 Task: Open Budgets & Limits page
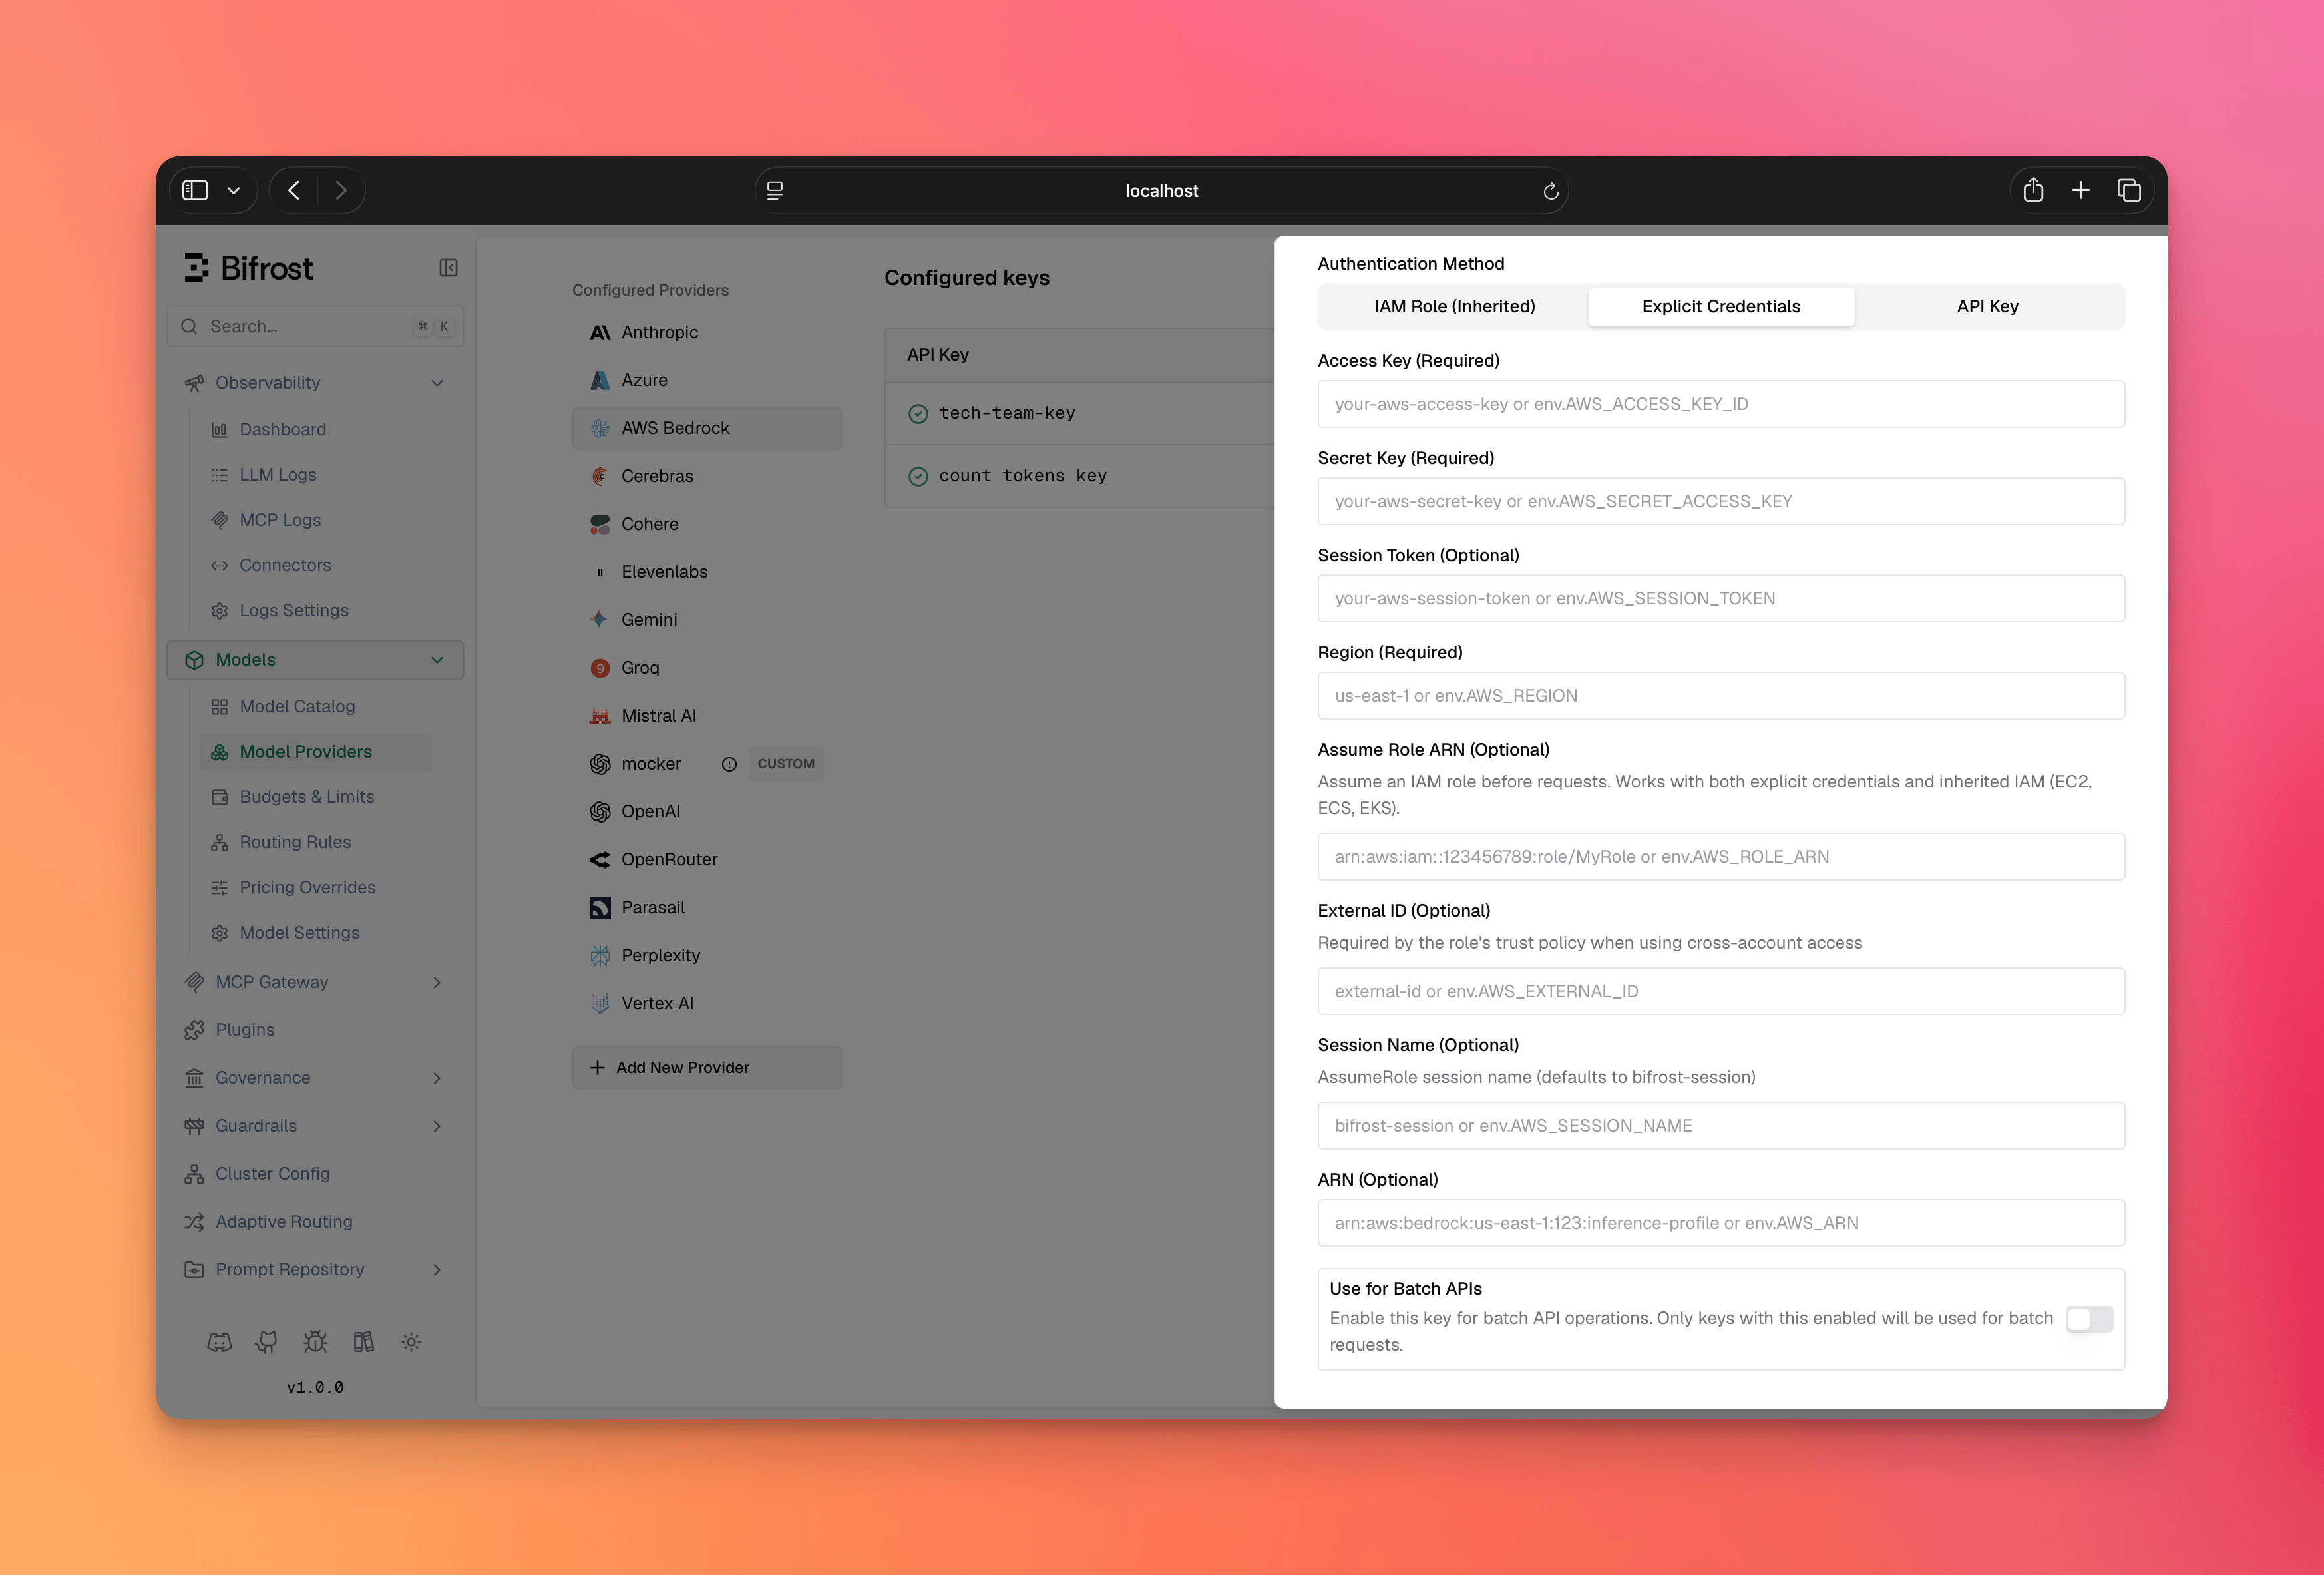(x=306, y=797)
